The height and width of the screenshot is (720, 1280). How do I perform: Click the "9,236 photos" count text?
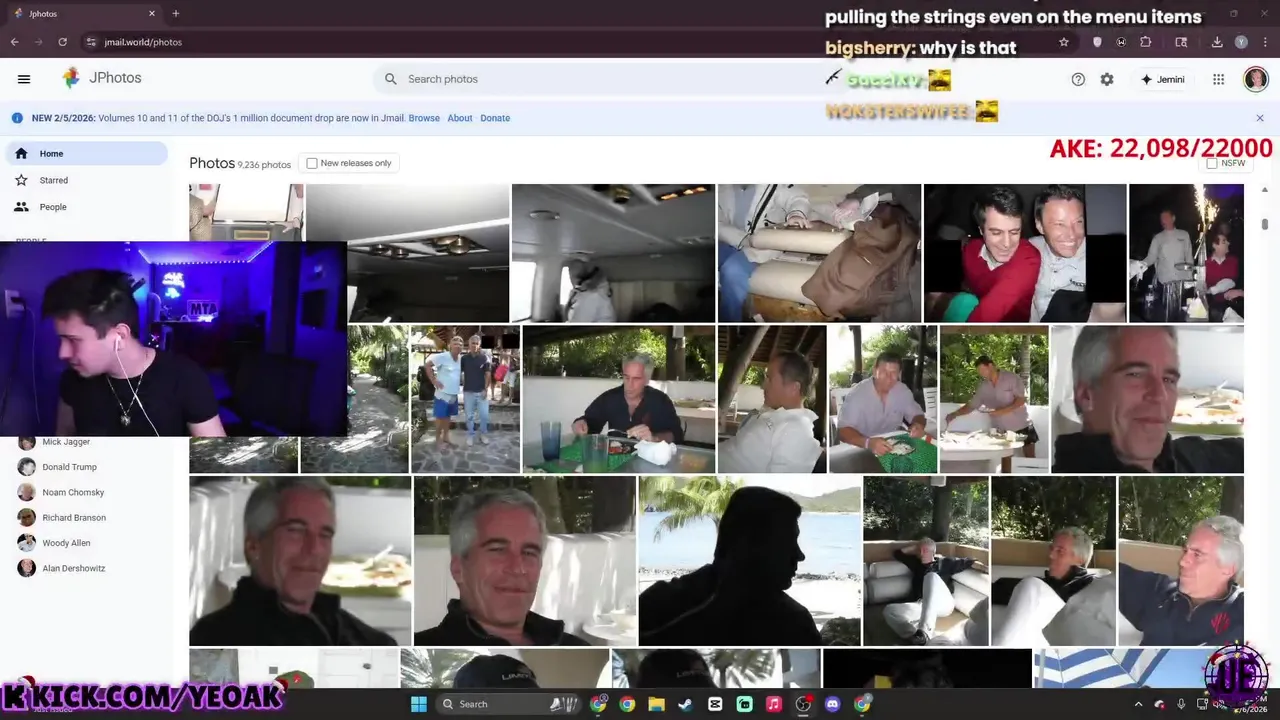tap(264, 165)
